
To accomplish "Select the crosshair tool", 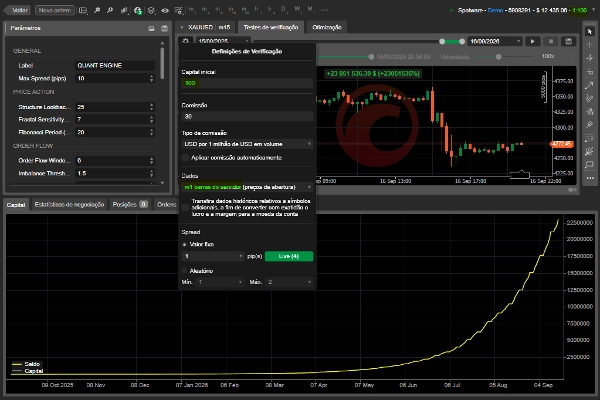I will click(590, 45).
